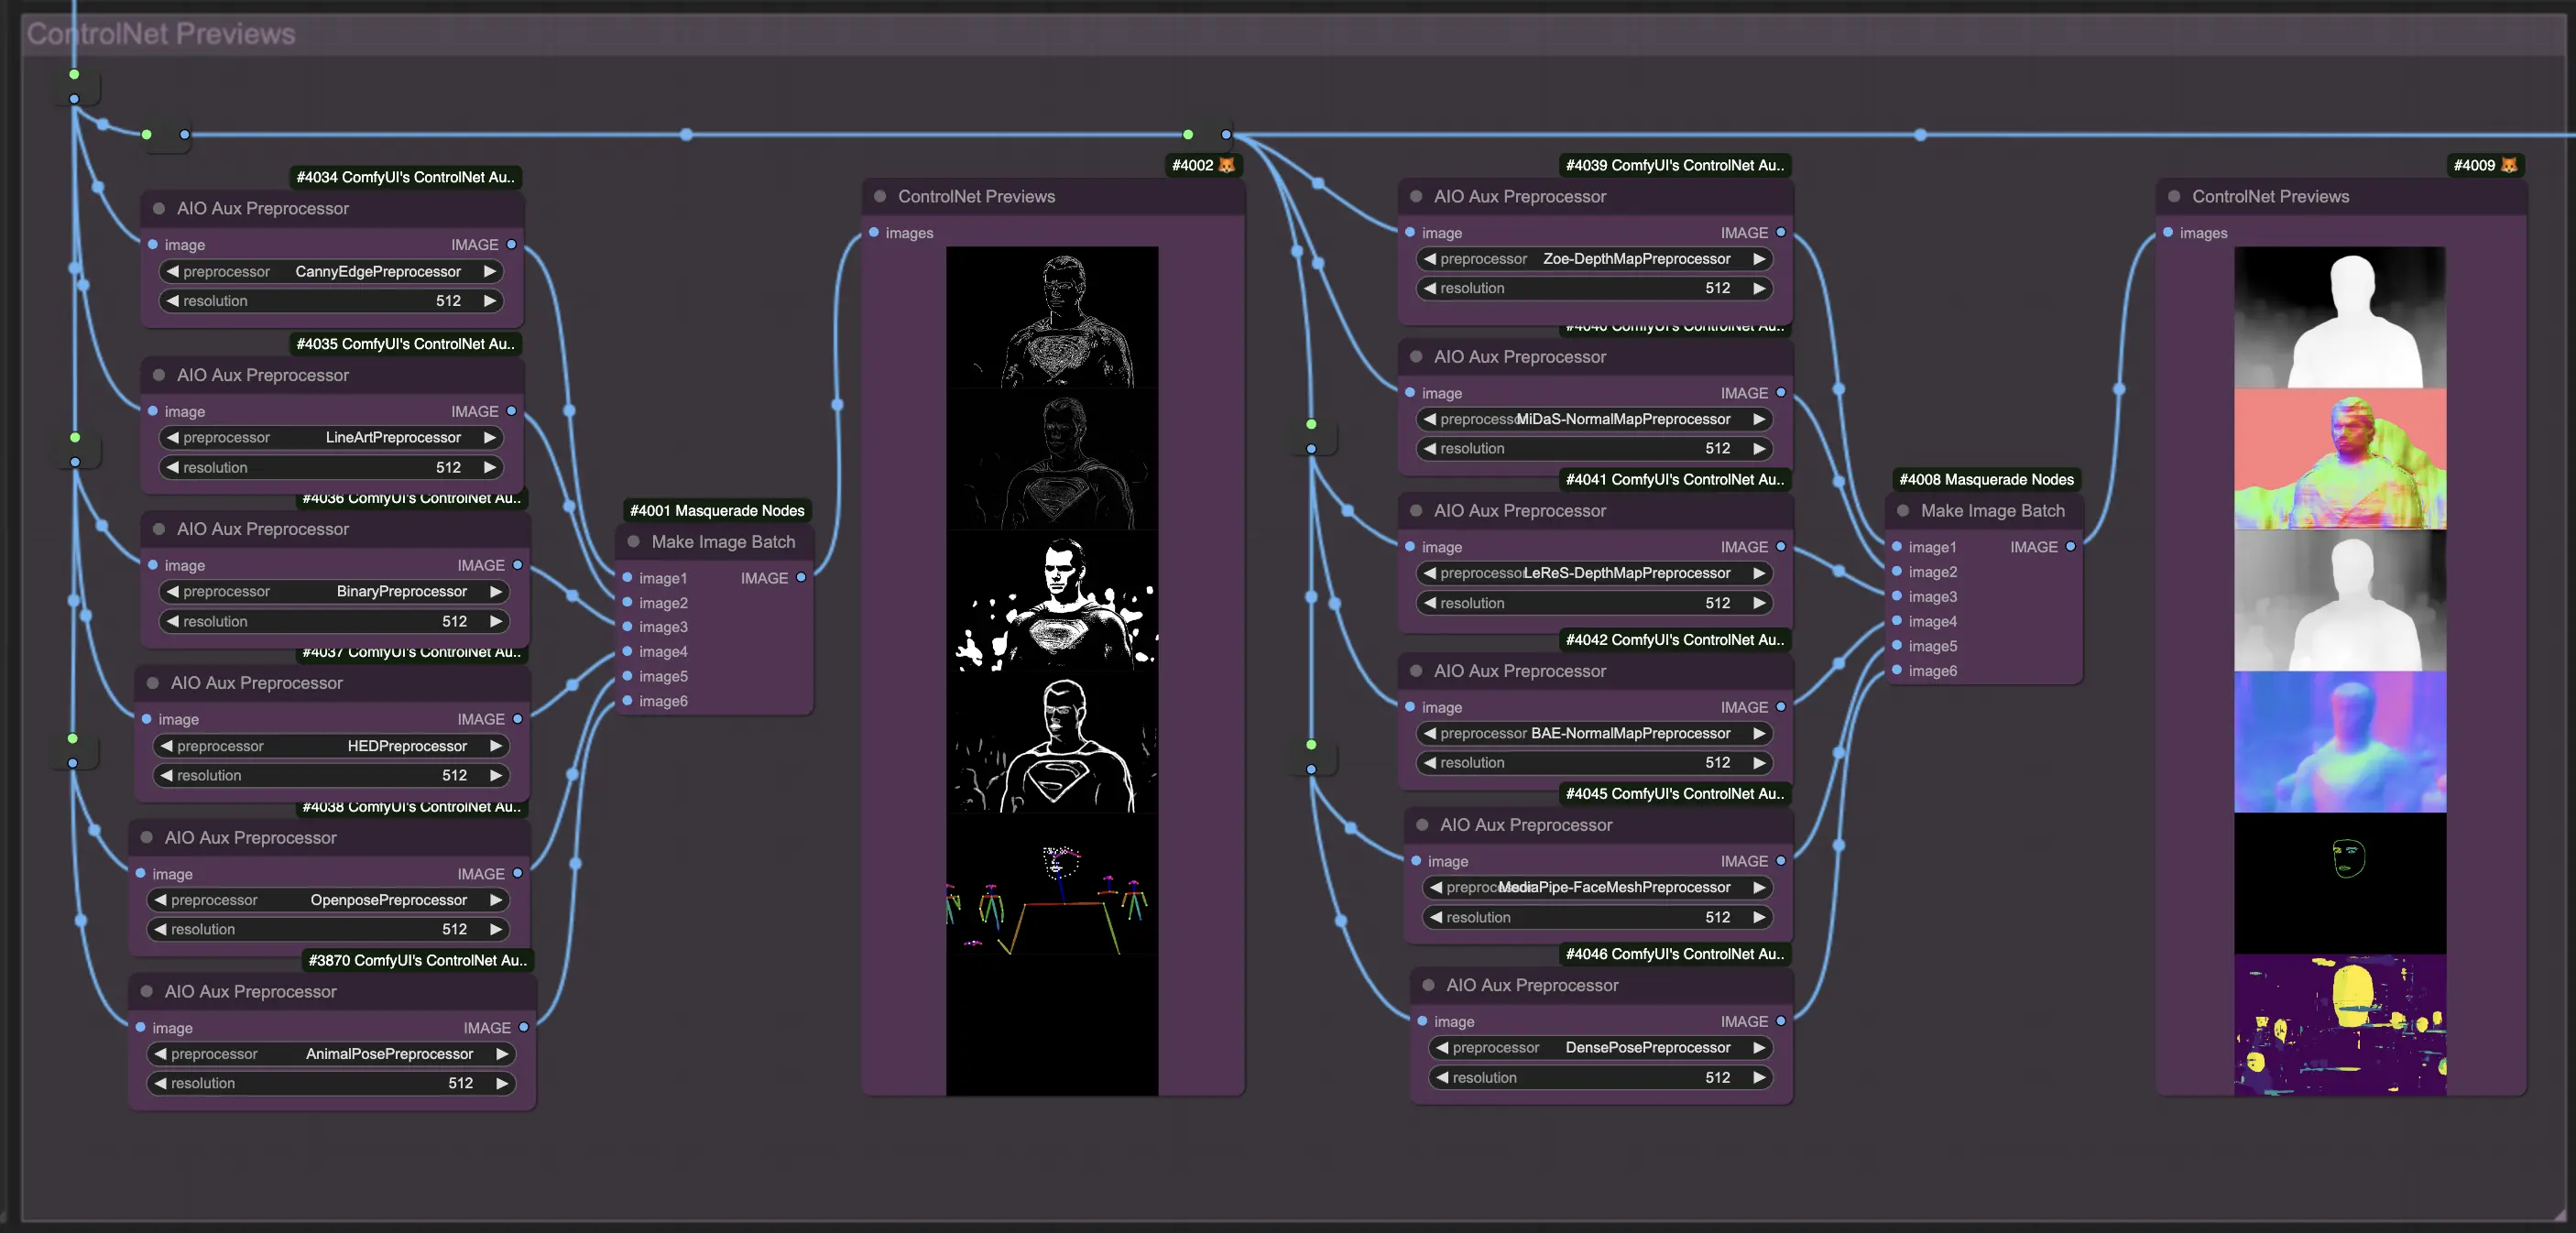Click the #4008 Masquerade Nodes badge
Image resolution: width=2576 pixels, height=1233 pixels.
pyautogui.click(x=1986, y=479)
